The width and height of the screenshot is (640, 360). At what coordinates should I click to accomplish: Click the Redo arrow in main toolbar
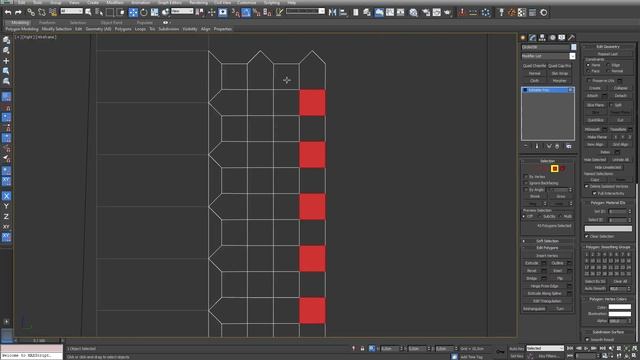(x=18, y=13)
